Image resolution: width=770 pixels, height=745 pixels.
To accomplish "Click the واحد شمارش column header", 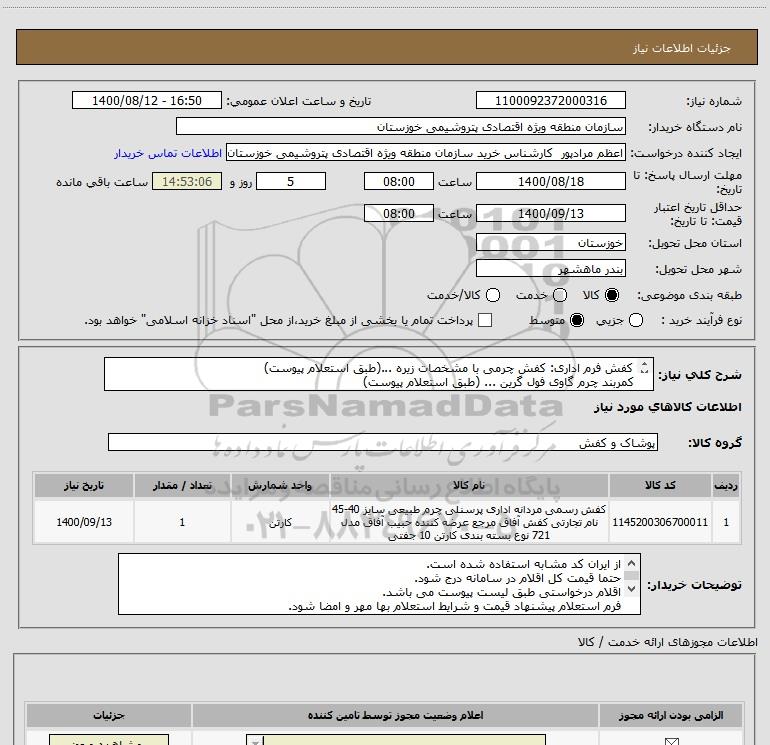I will 280,485.
